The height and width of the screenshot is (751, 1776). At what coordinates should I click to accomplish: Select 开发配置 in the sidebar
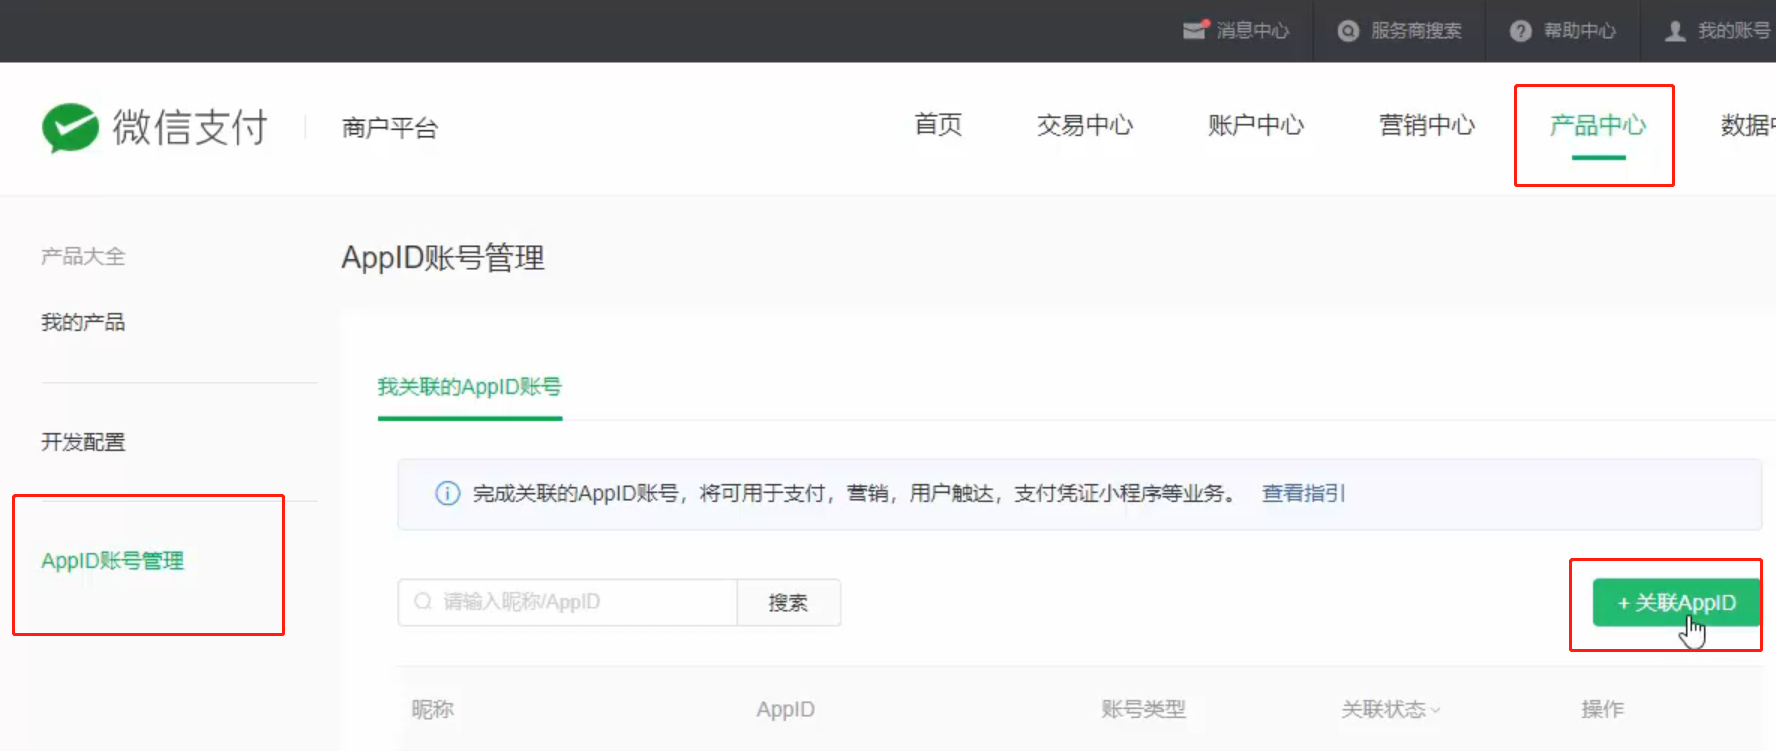pos(83,442)
